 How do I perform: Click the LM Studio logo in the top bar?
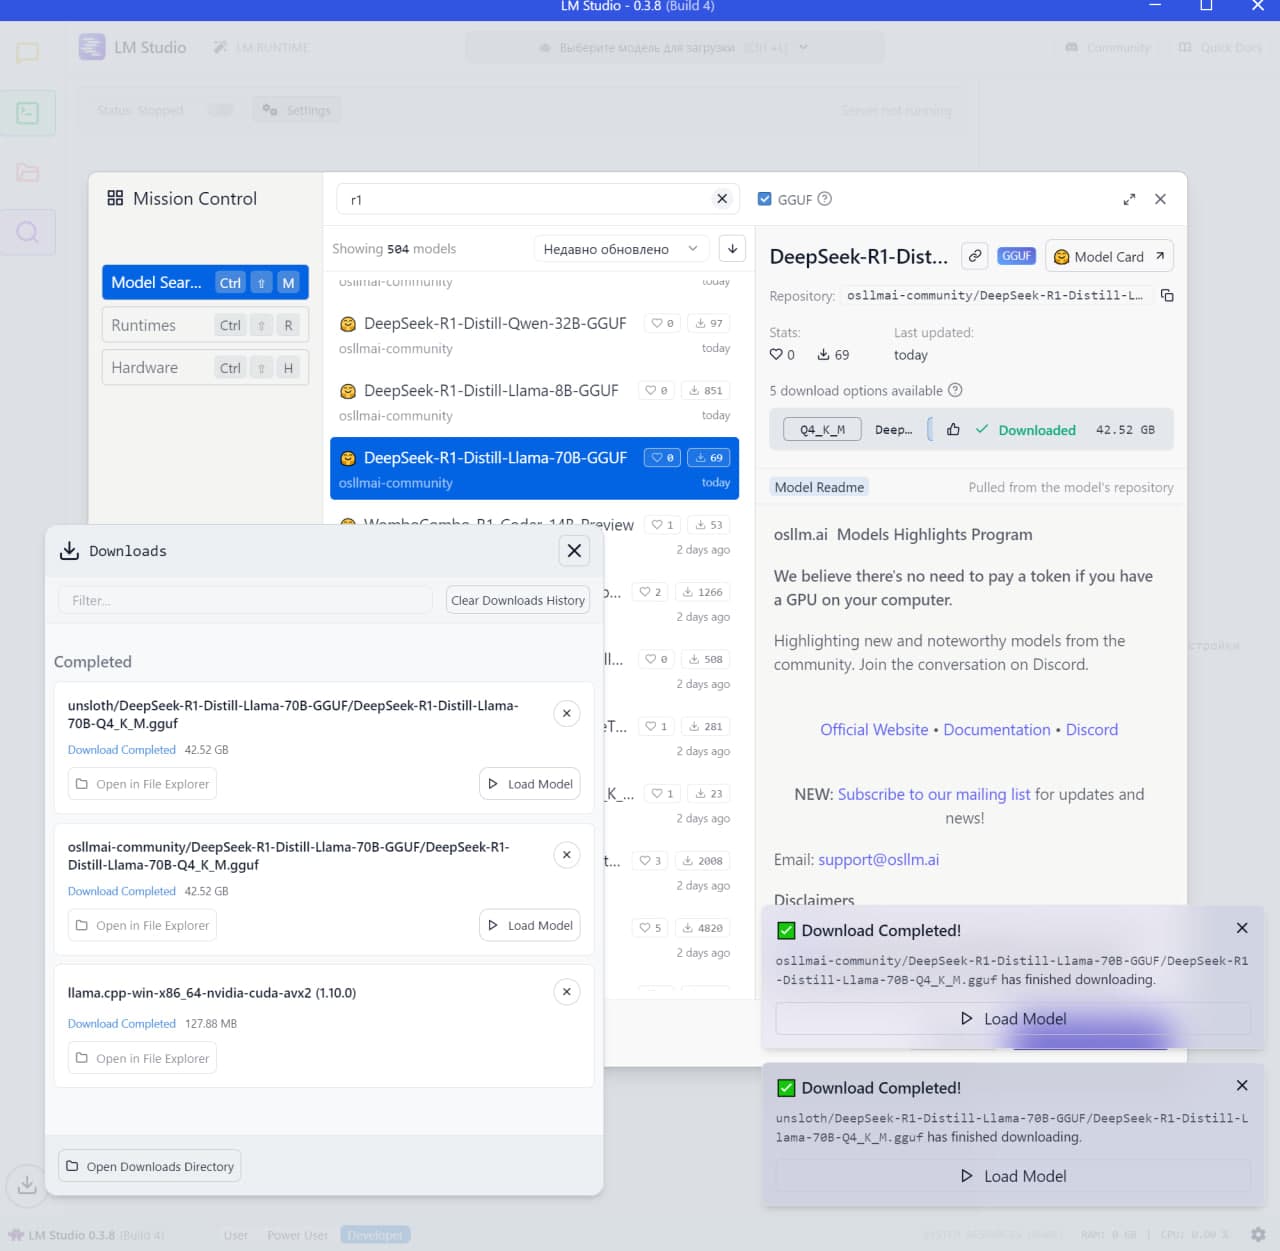pyautogui.click(x=92, y=47)
